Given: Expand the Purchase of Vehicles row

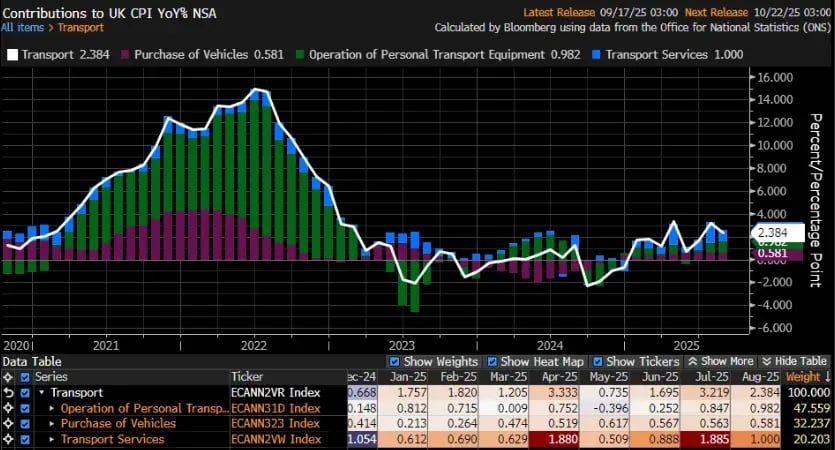Looking at the screenshot, I should pyautogui.click(x=52, y=423).
